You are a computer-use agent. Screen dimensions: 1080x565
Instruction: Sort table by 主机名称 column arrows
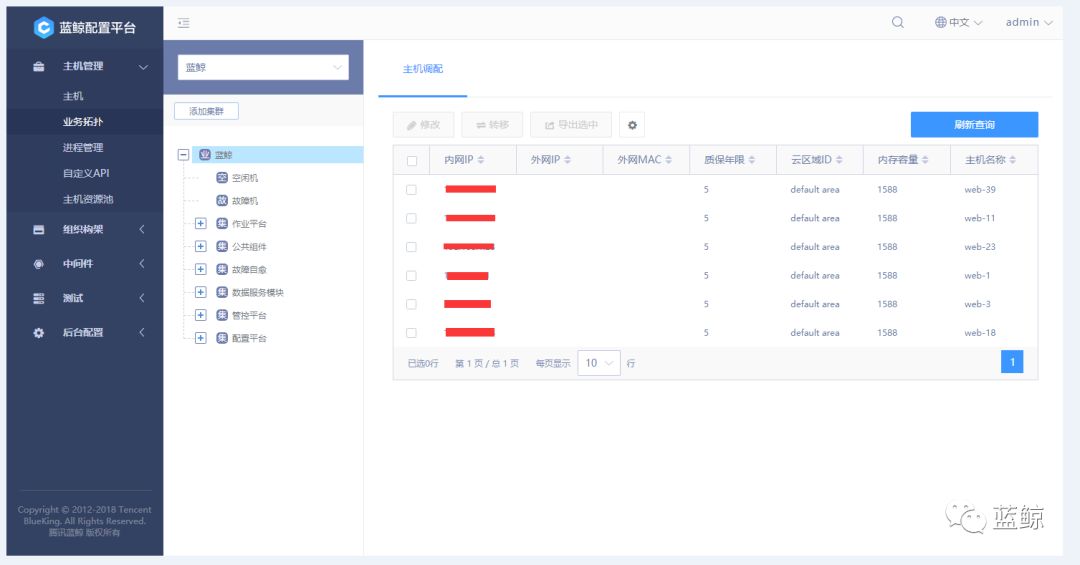(1012, 160)
